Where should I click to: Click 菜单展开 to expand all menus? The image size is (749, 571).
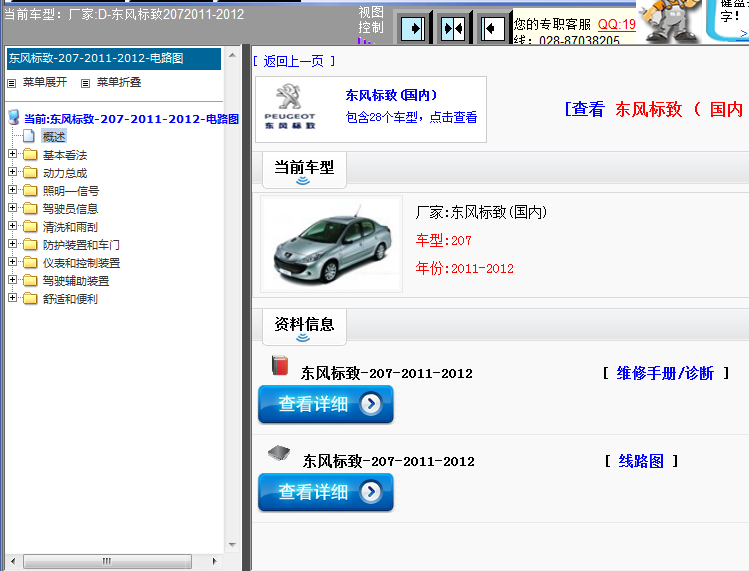tap(45, 82)
